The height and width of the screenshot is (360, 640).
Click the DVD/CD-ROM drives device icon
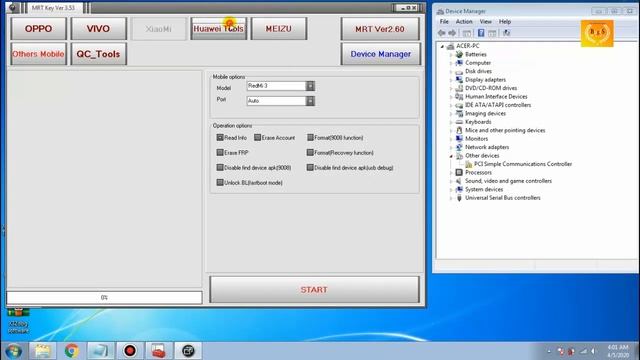[x=459, y=88]
